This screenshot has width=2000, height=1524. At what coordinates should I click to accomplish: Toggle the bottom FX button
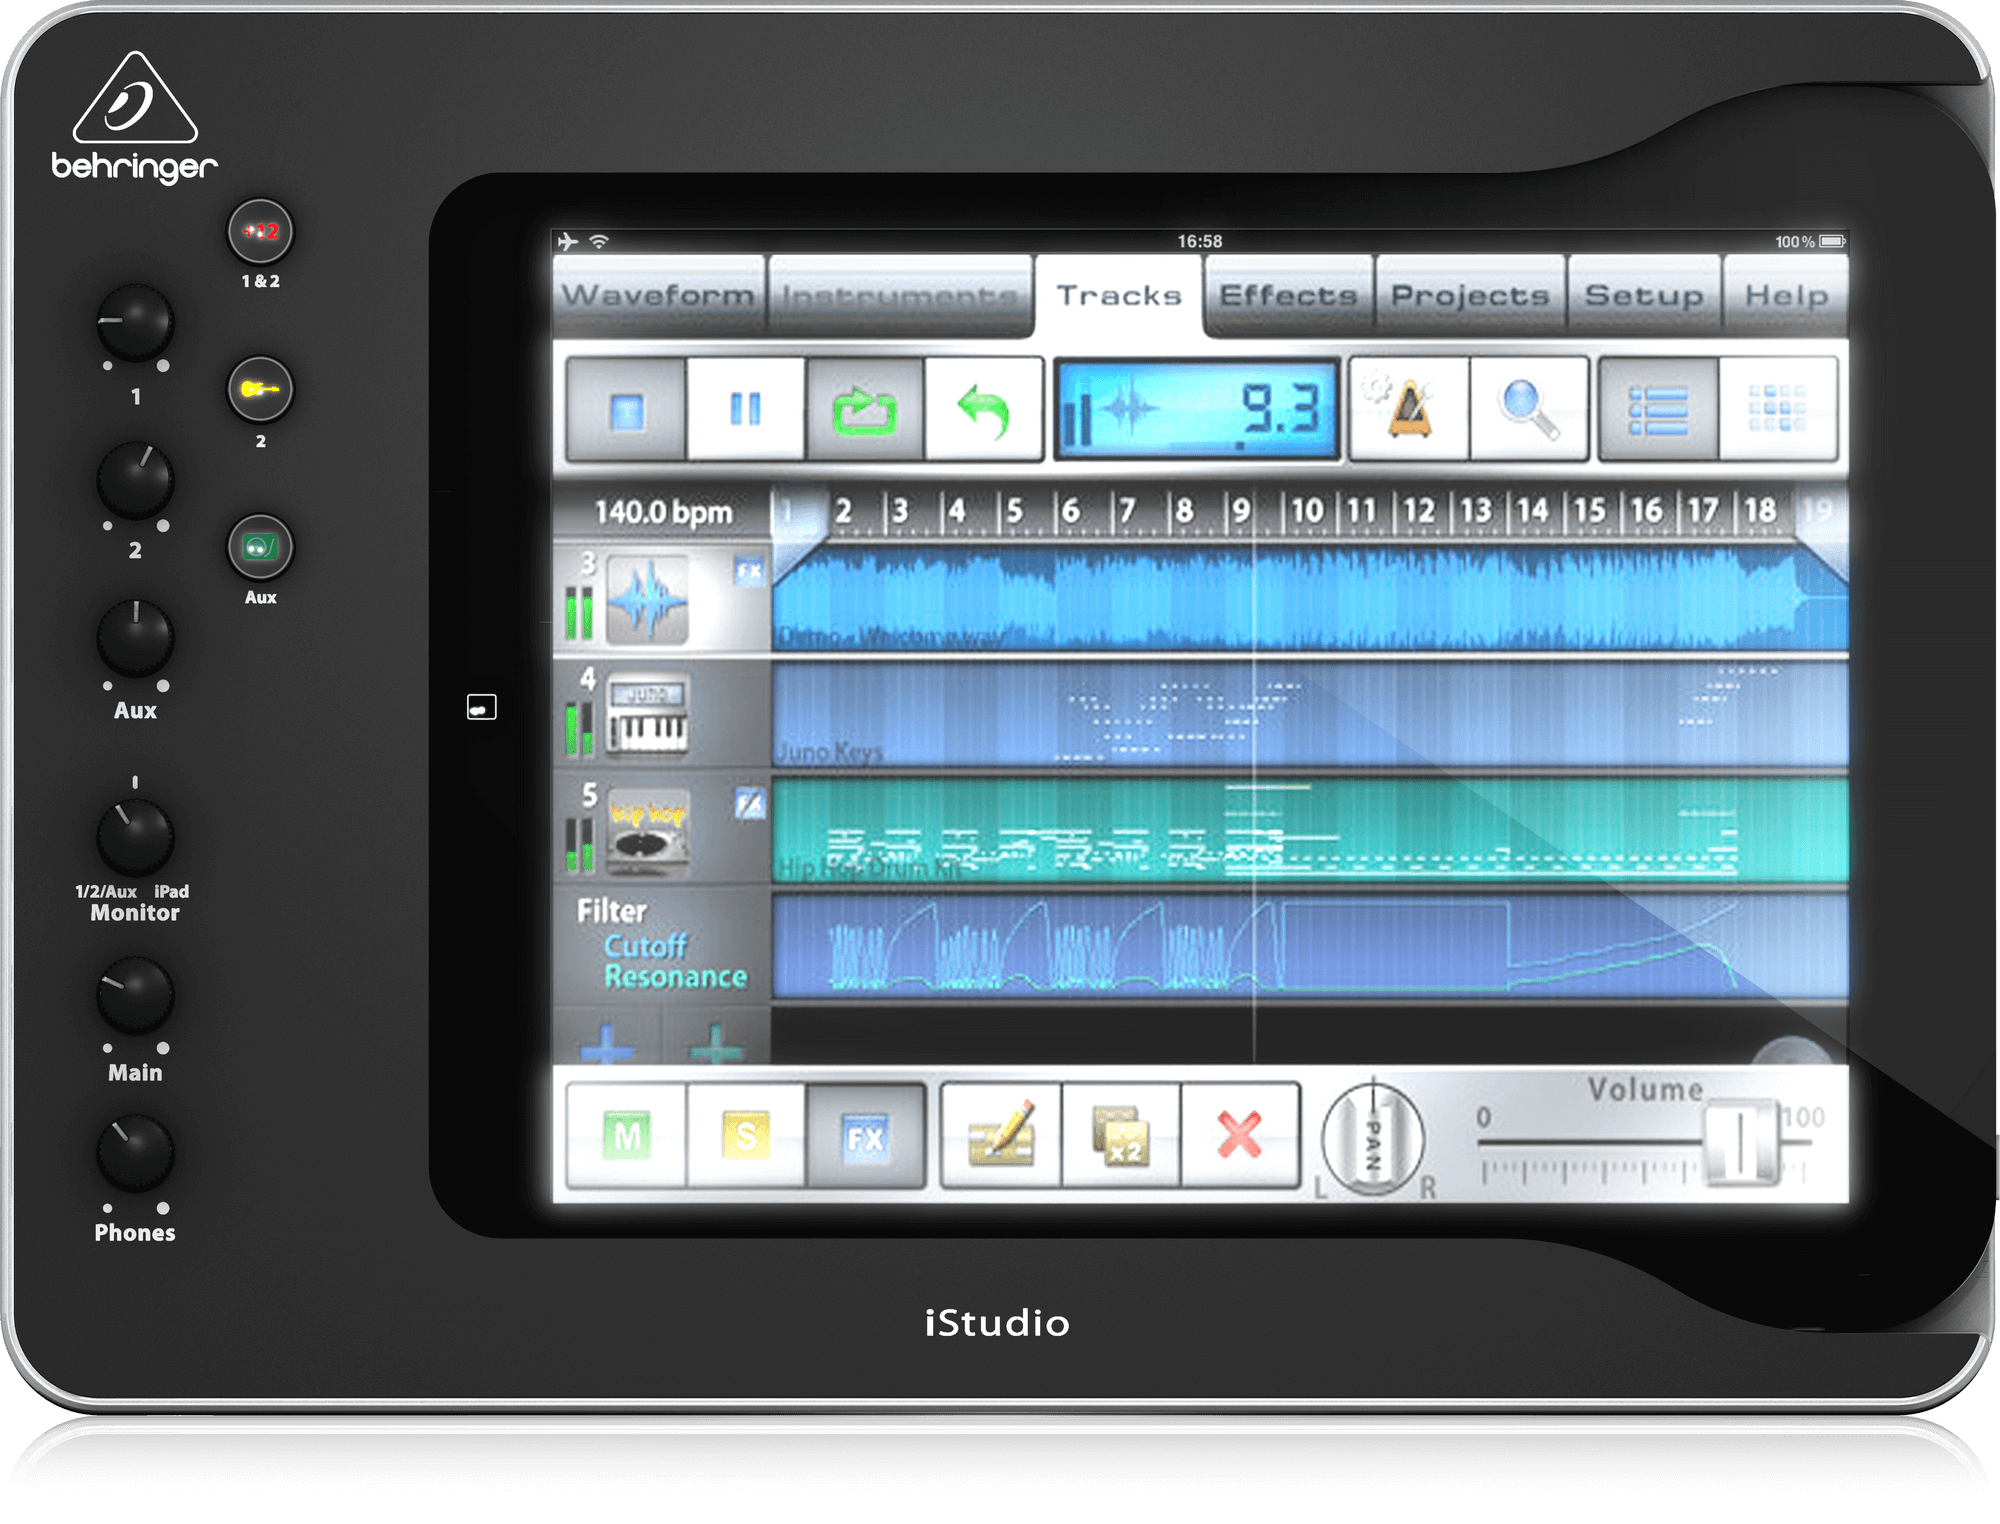pyautogui.click(x=865, y=1136)
